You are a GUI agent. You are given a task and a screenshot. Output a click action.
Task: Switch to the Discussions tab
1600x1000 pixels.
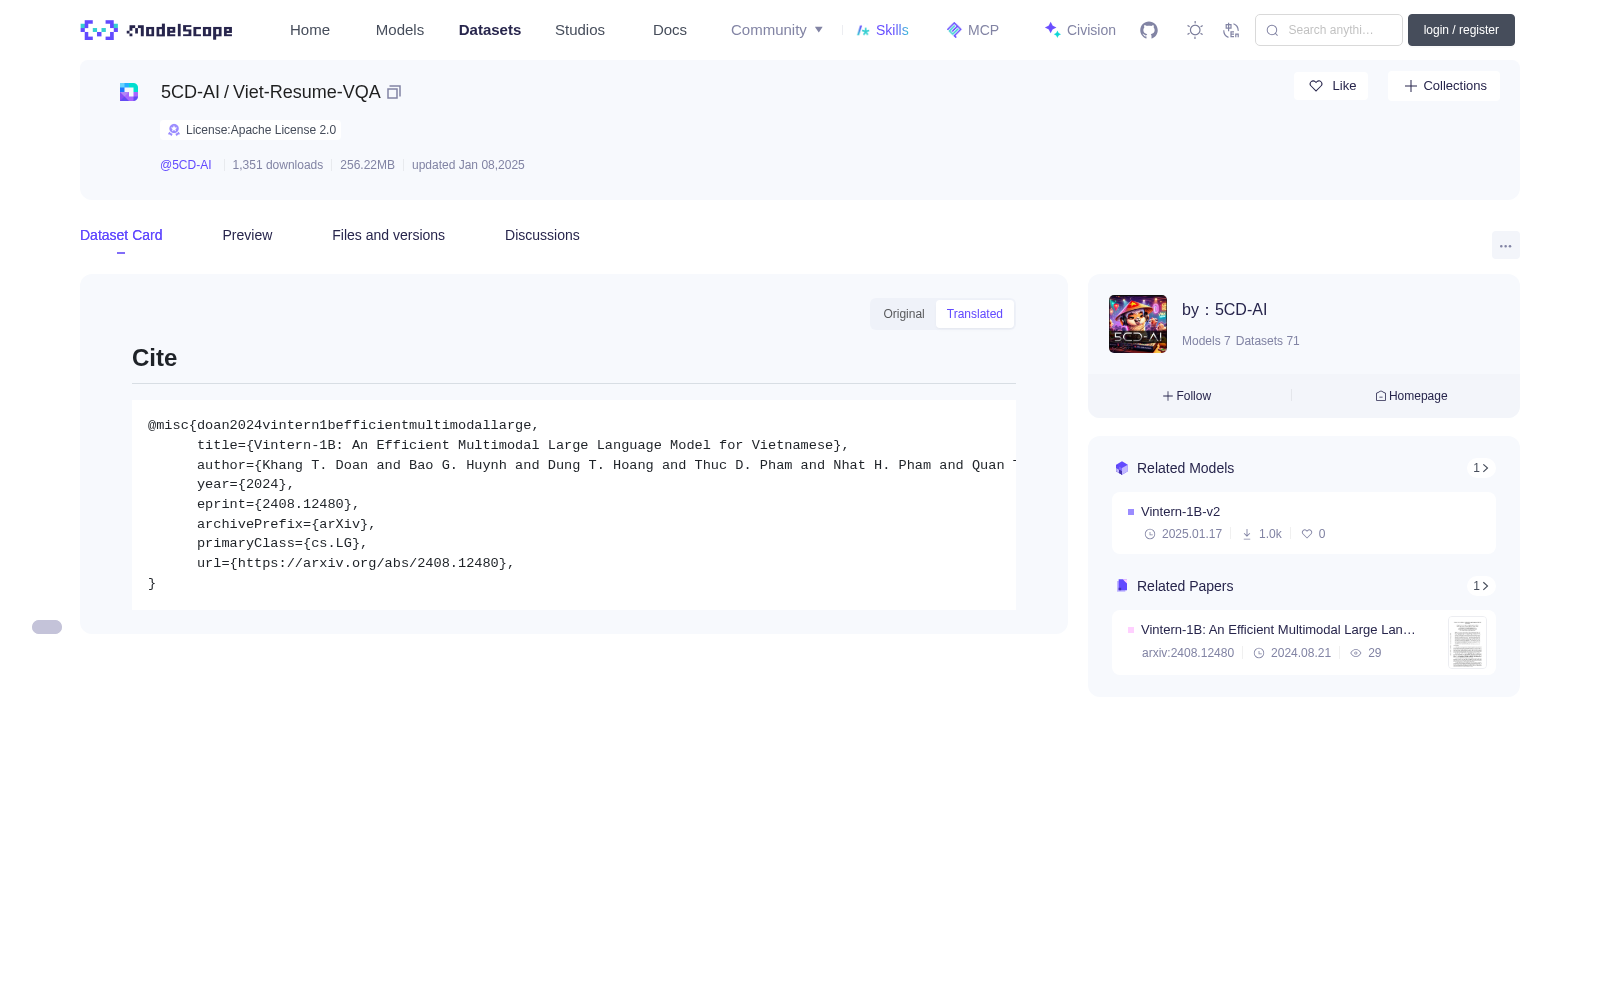[x=542, y=235]
